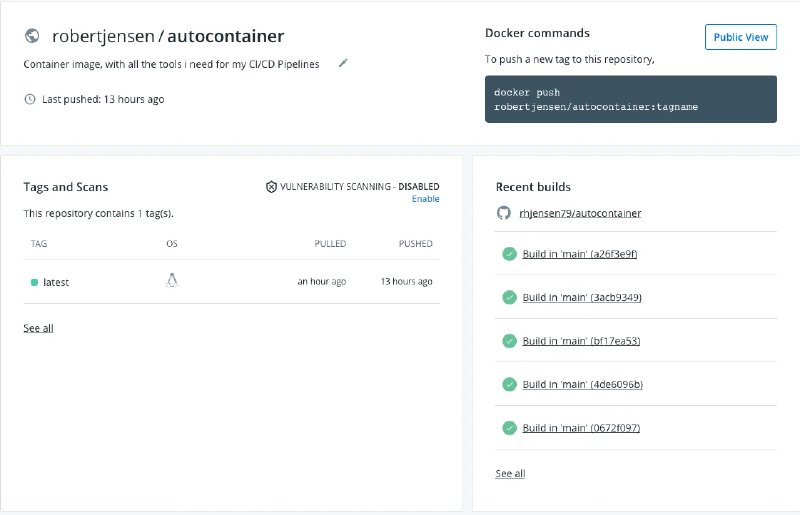Click green checkmark for build 3acb9349

pyautogui.click(x=509, y=297)
